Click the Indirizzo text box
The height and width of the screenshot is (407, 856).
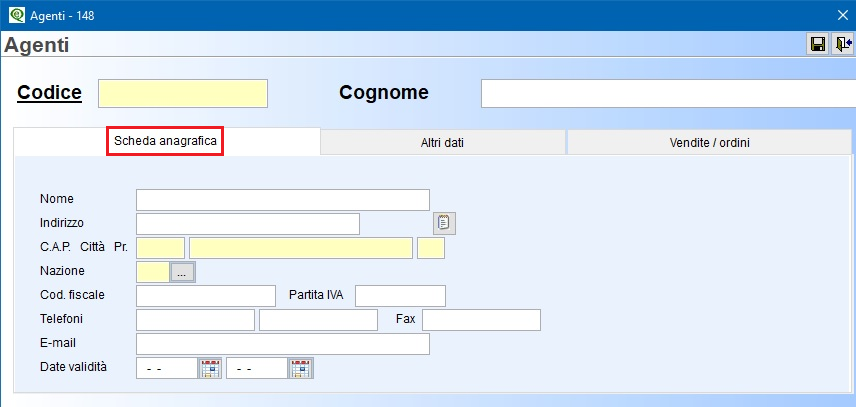[248, 224]
